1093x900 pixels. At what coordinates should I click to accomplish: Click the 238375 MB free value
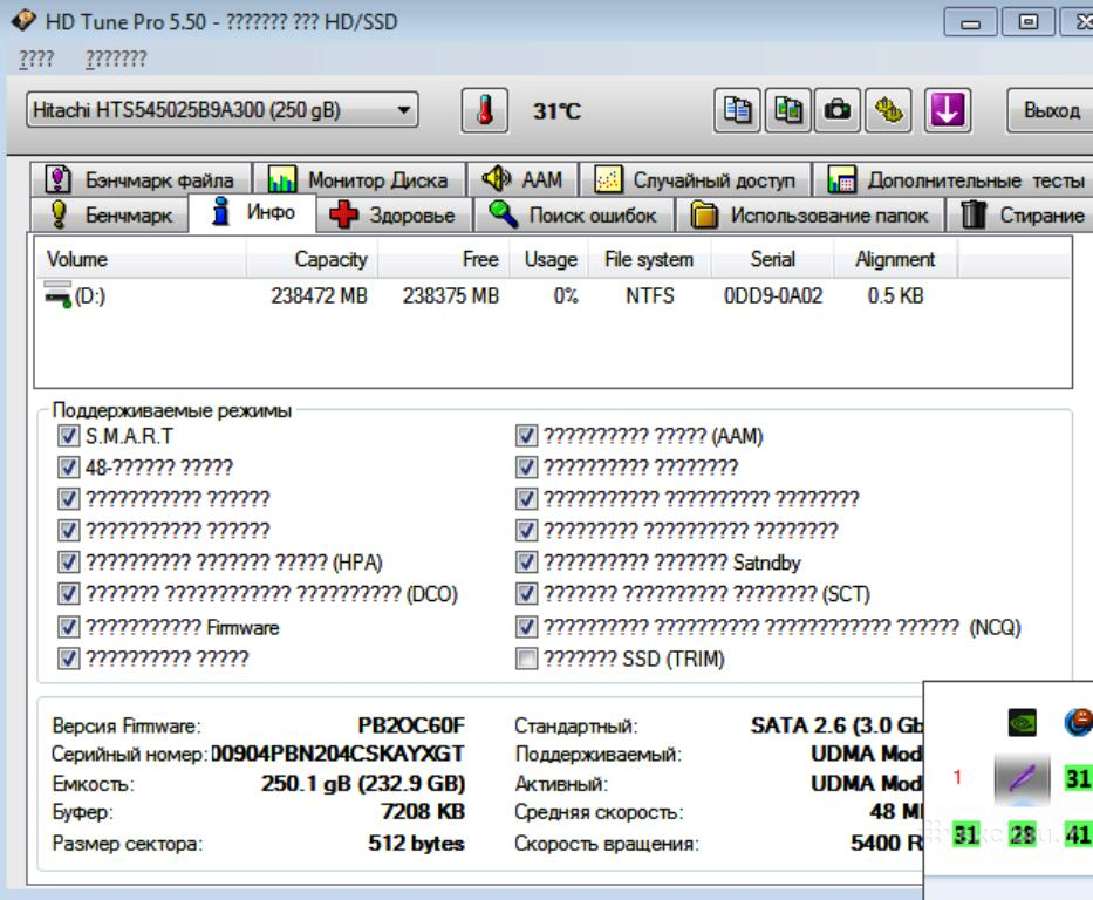(451, 296)
